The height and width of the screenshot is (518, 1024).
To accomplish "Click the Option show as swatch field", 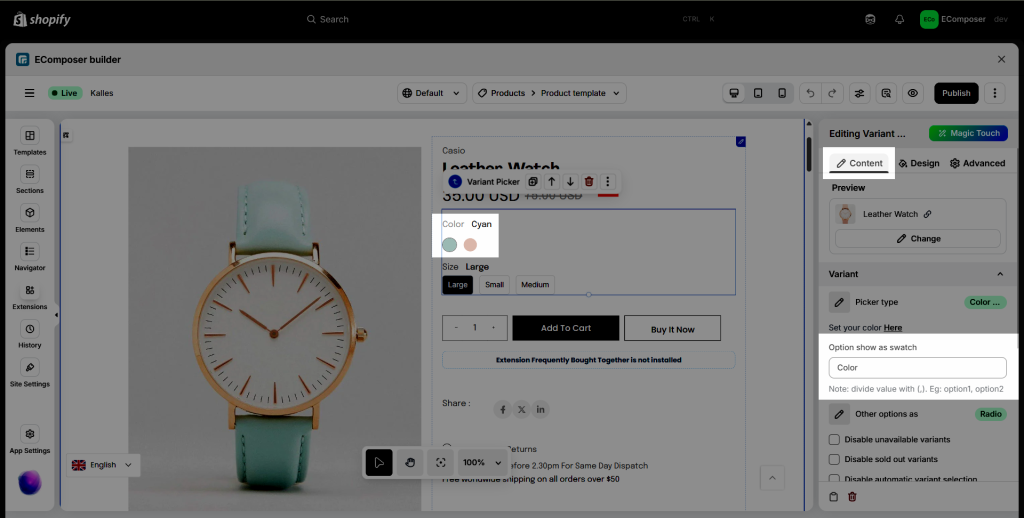I will (x=917, y=368).
